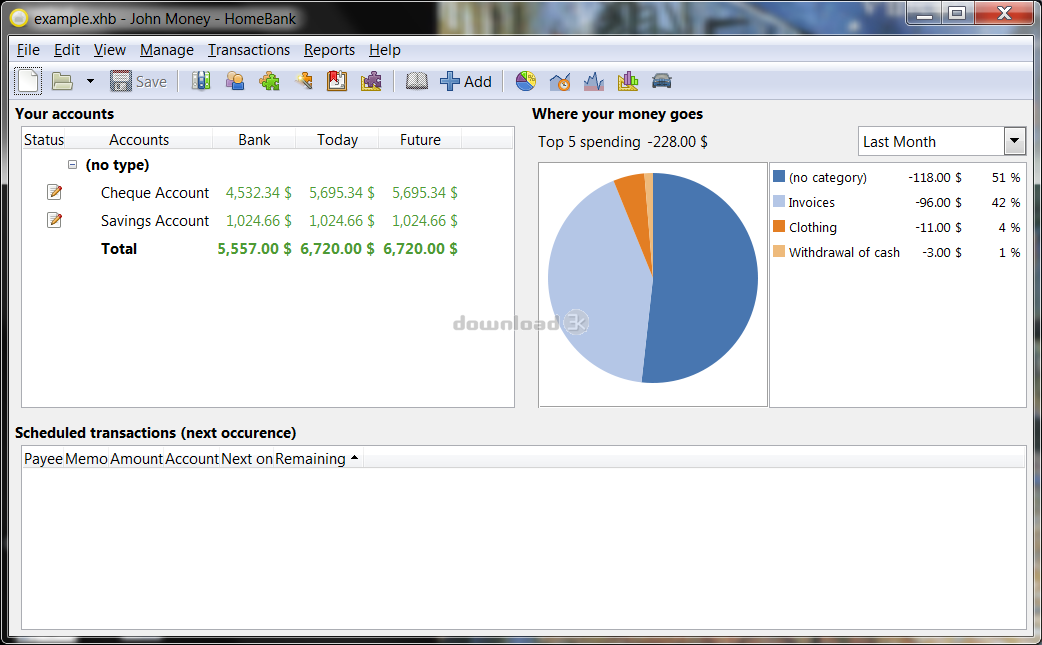Open the Statistics pie chart report
The width and height of the screenshot is (1042, 645).
[x=526, y=81]
